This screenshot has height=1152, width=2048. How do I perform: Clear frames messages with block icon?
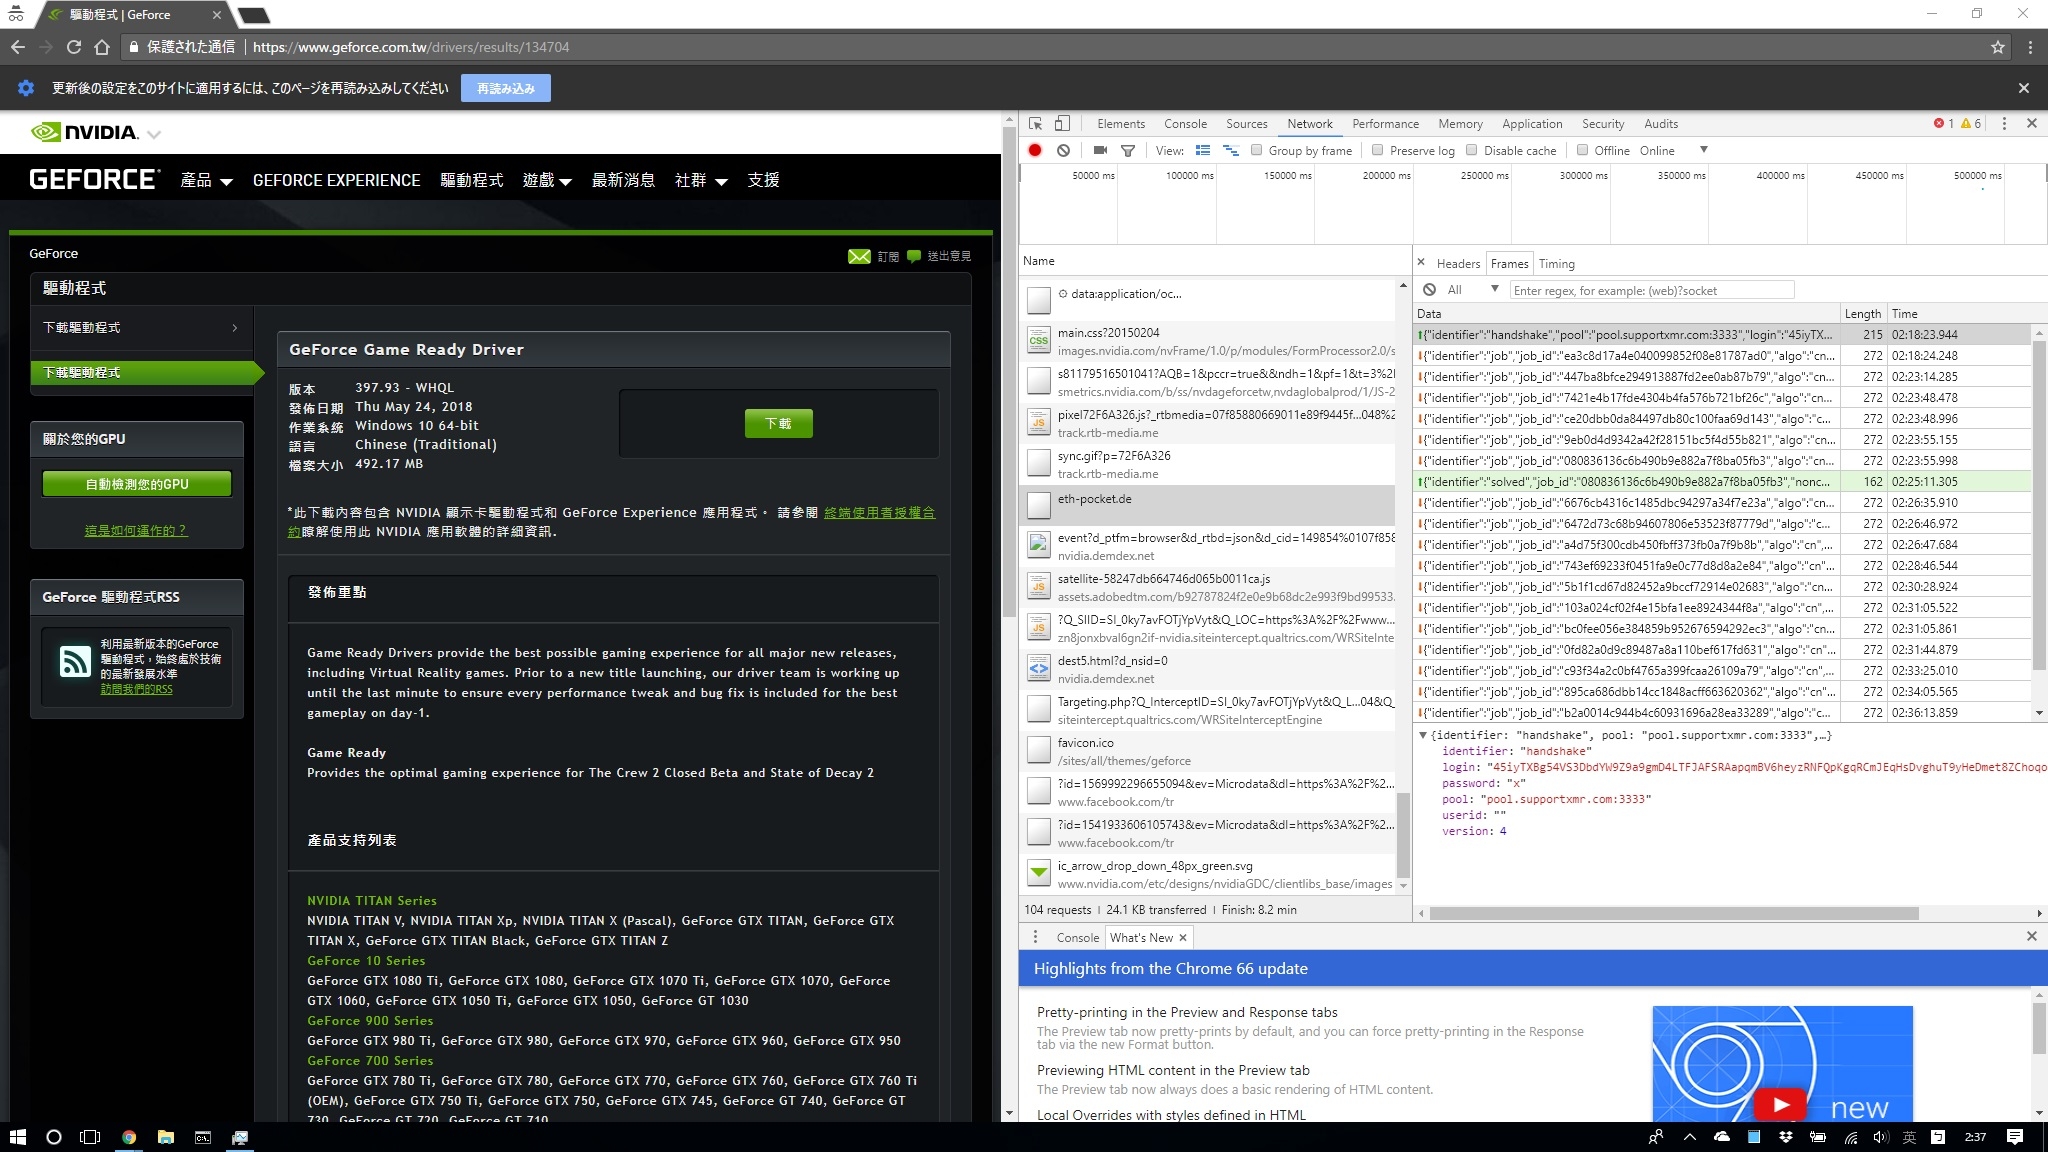(x=1430, y=290)
